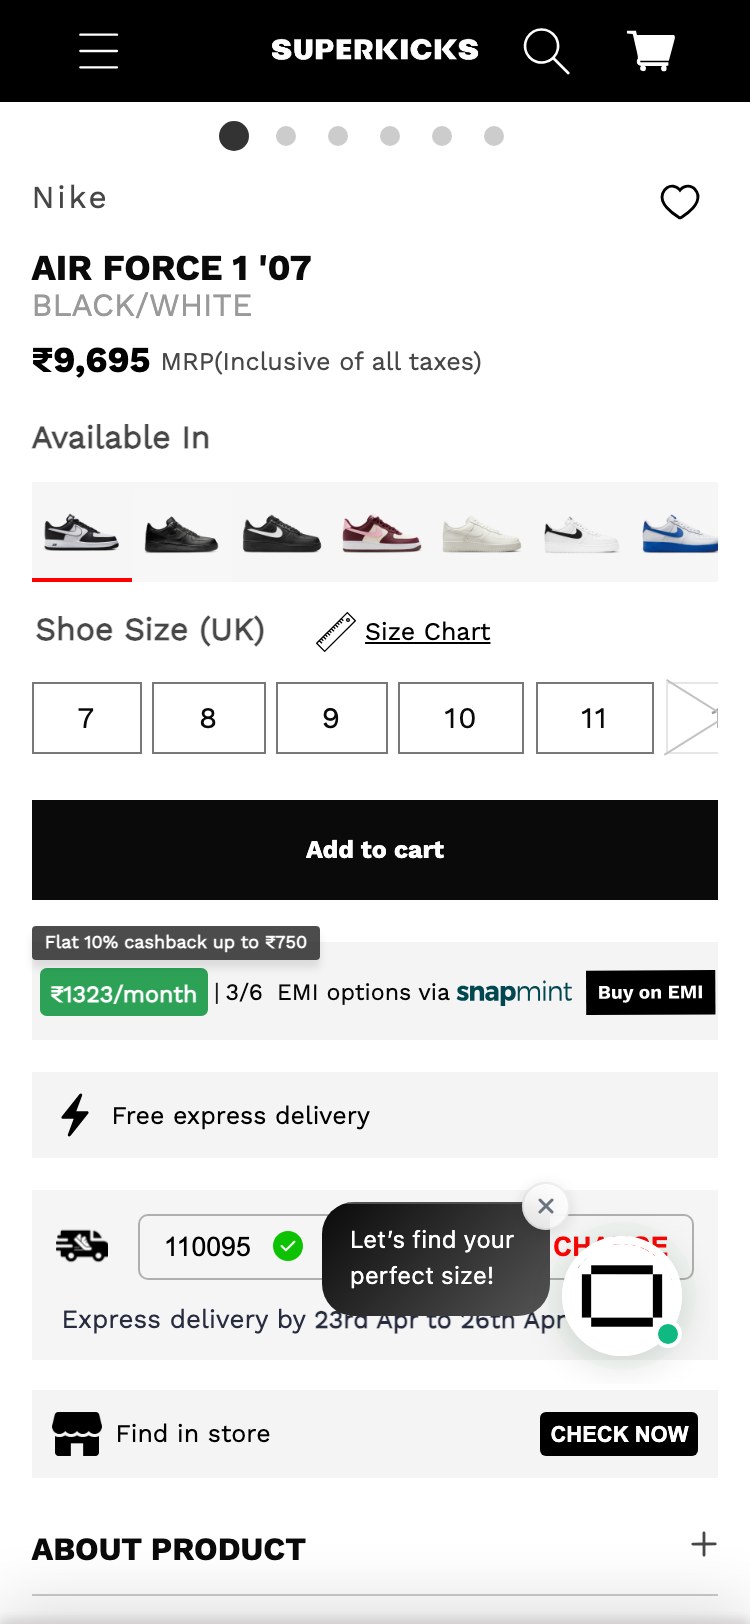Open the Size Chart link

(427, 631)
